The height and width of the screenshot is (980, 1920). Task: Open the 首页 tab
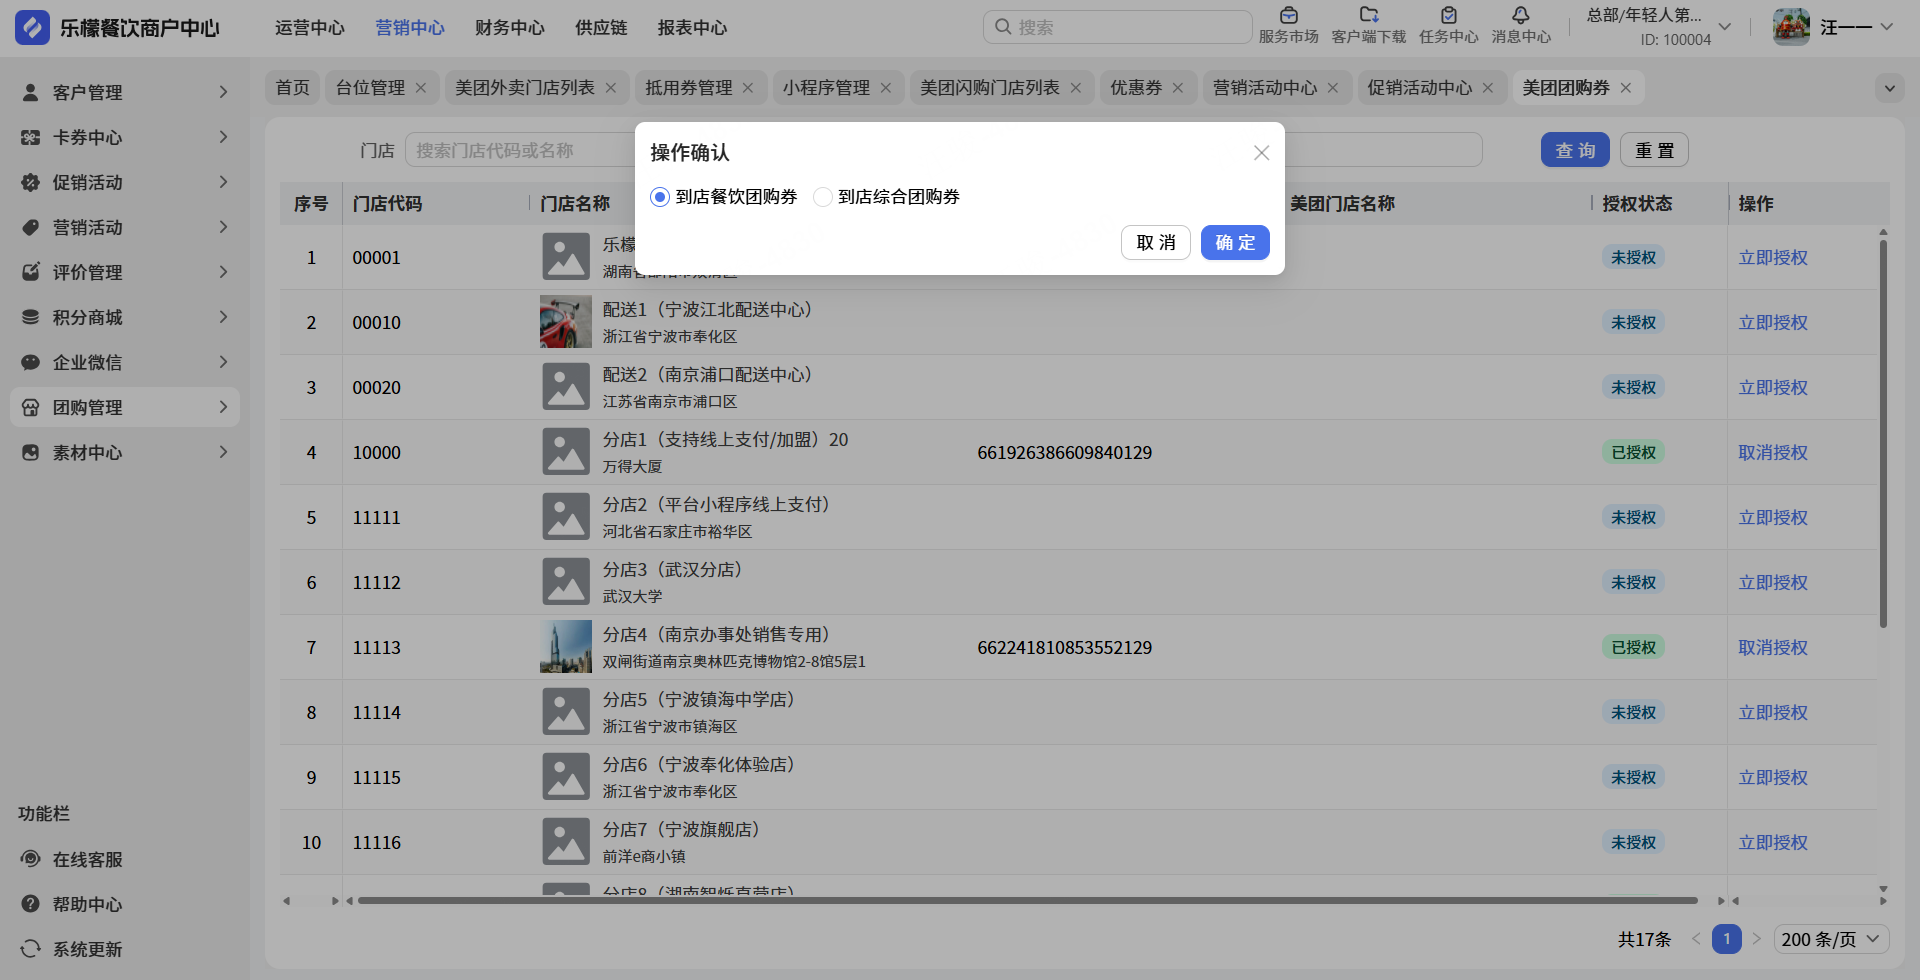coord(293,88)
